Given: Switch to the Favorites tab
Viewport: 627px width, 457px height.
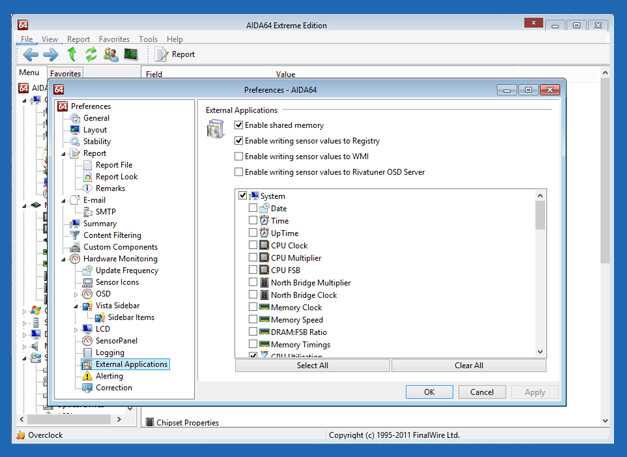Looking at the screenshot, I should 66,73.
